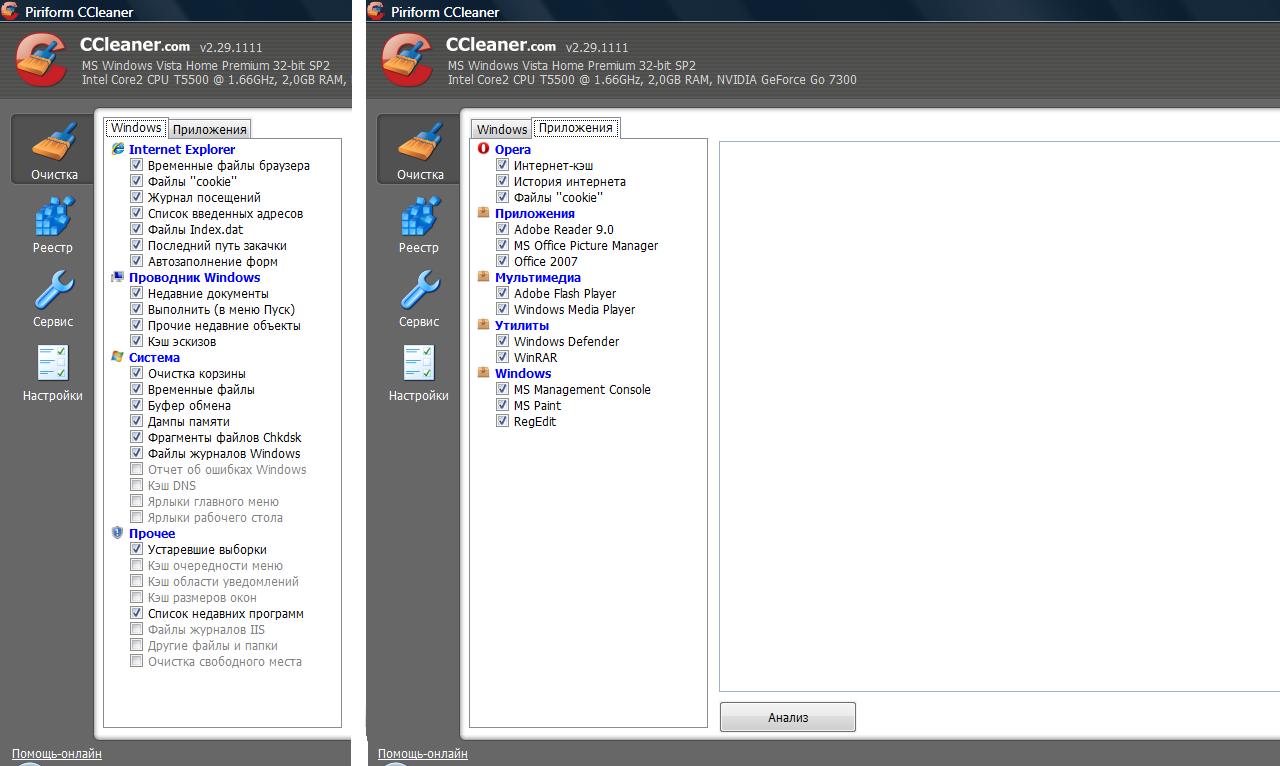Image resolution: width=1280 pixels, height=766 pixels.
Task: Switch to Приложения tab in left CCleaner window
Action: 210,129
